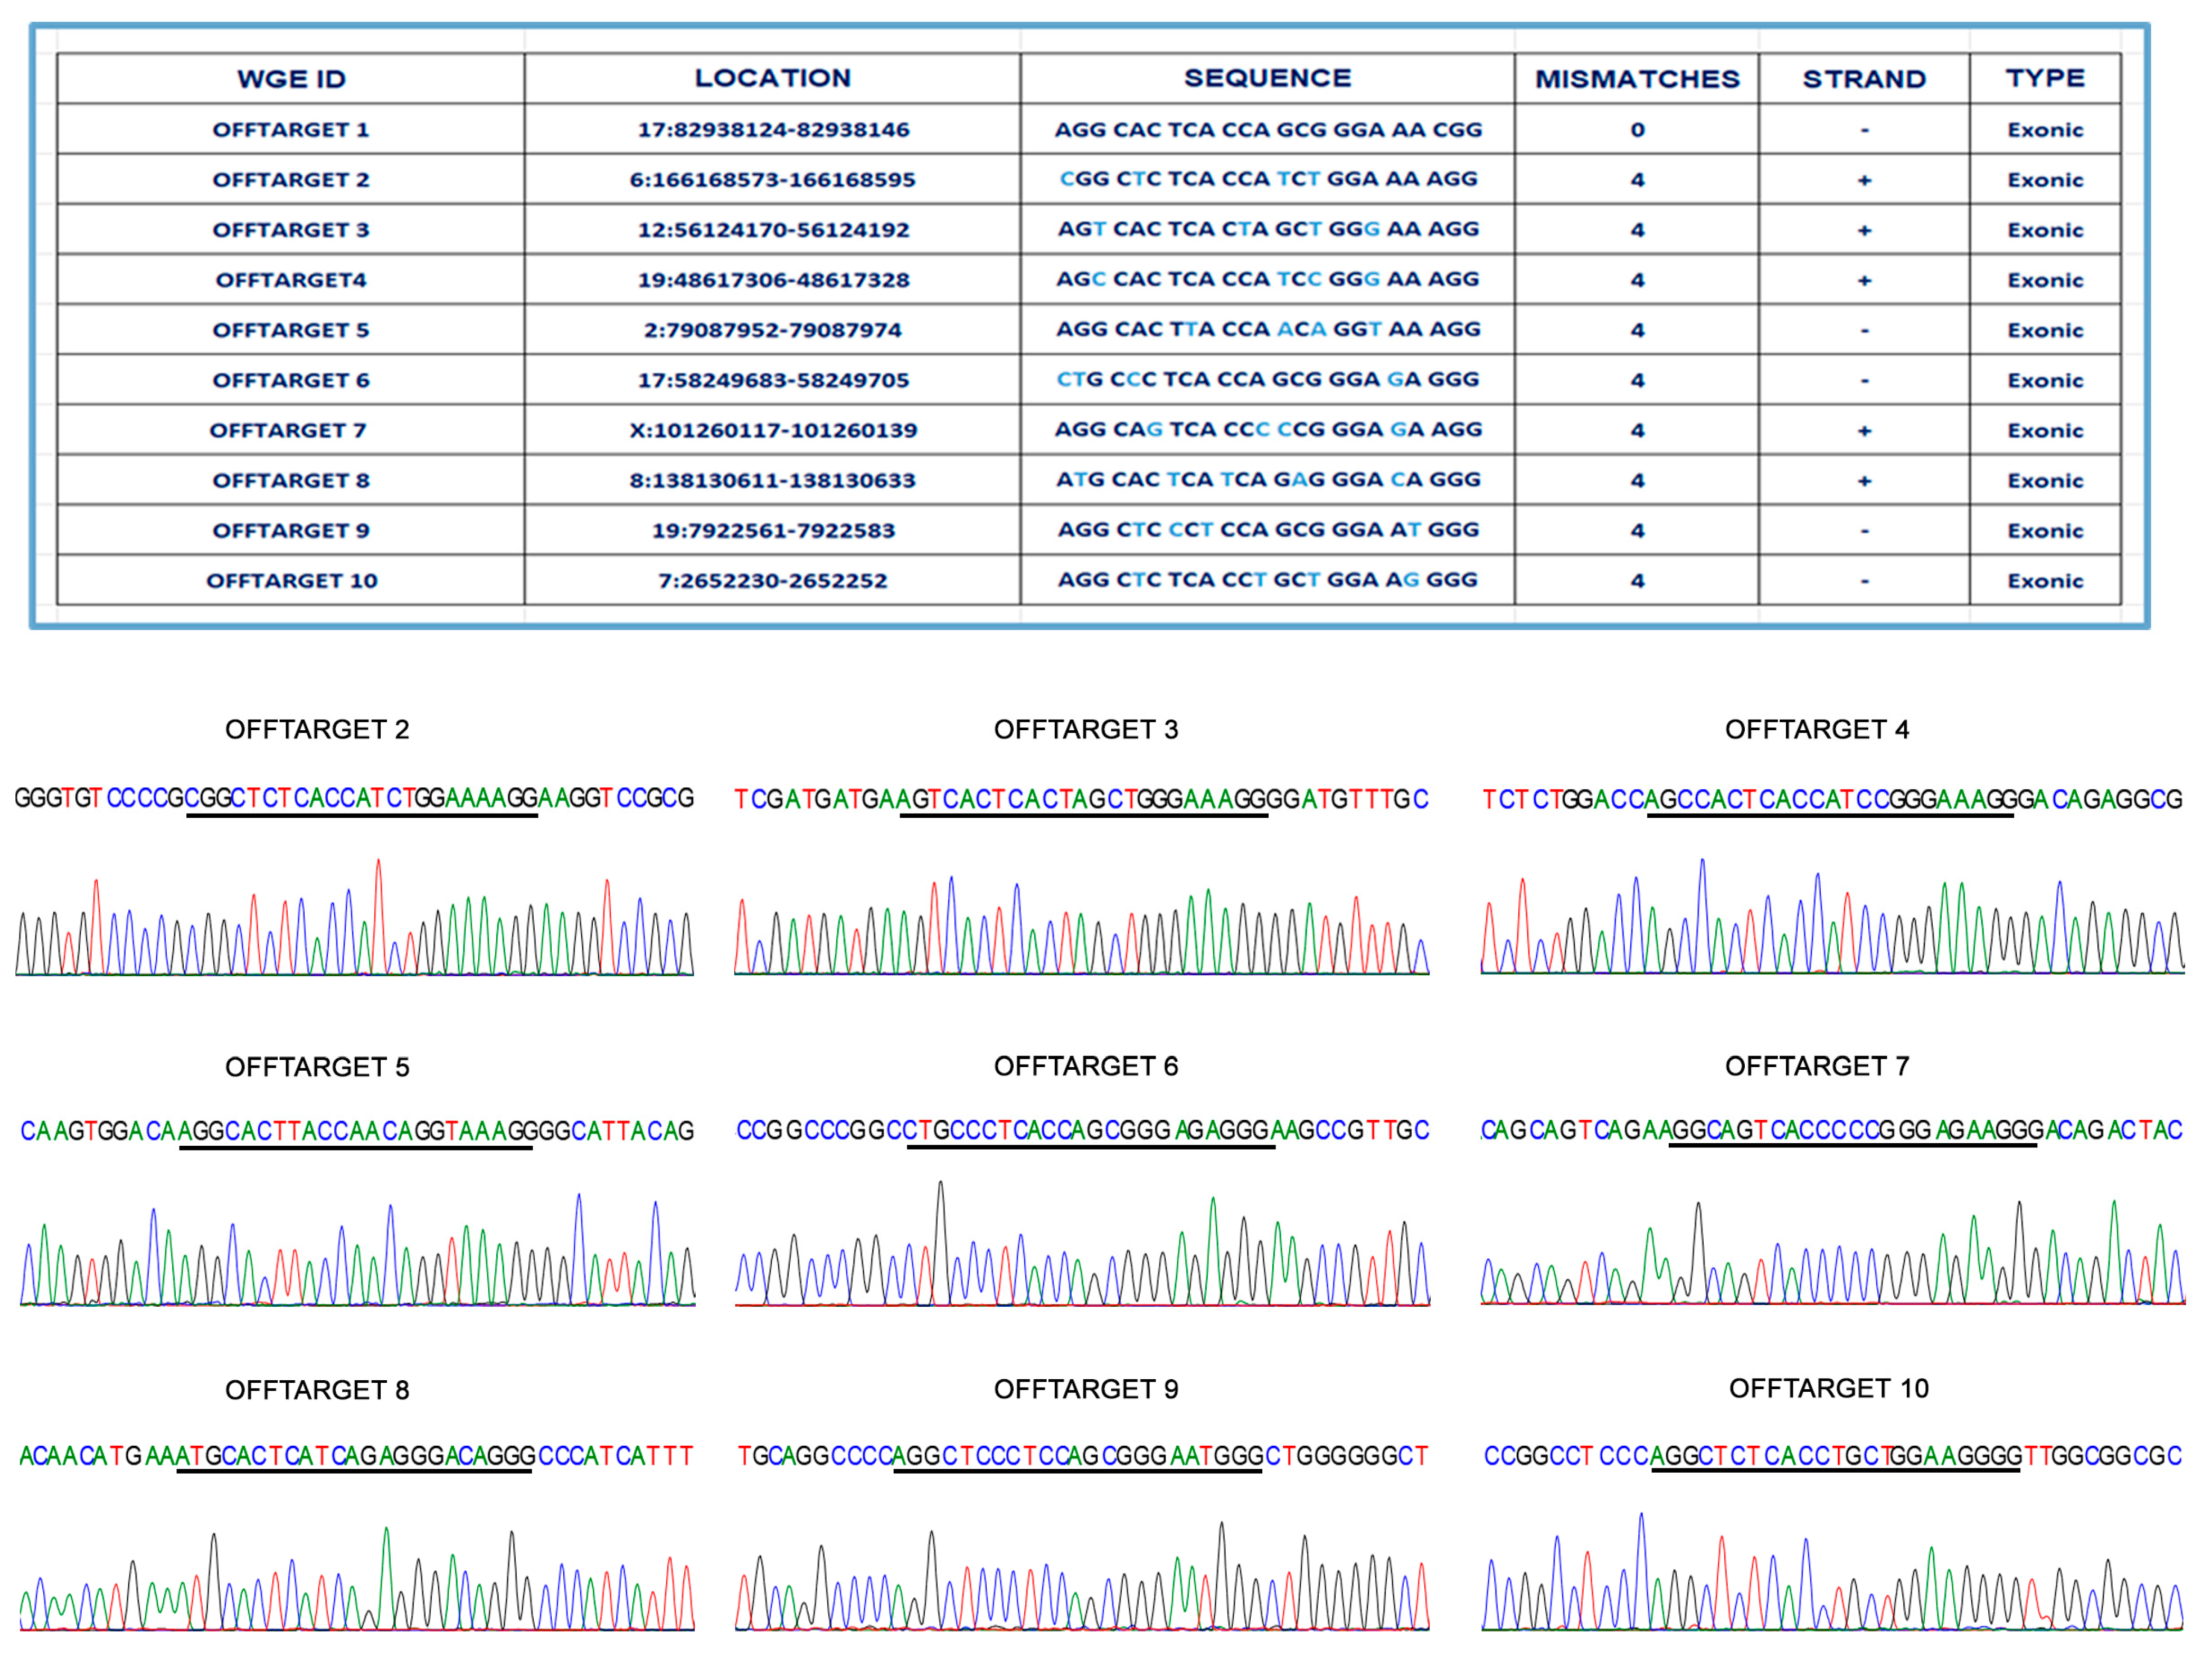
Task: Select the OFFTARGET 1 row ID cell
Action: [x=291, y=129]
